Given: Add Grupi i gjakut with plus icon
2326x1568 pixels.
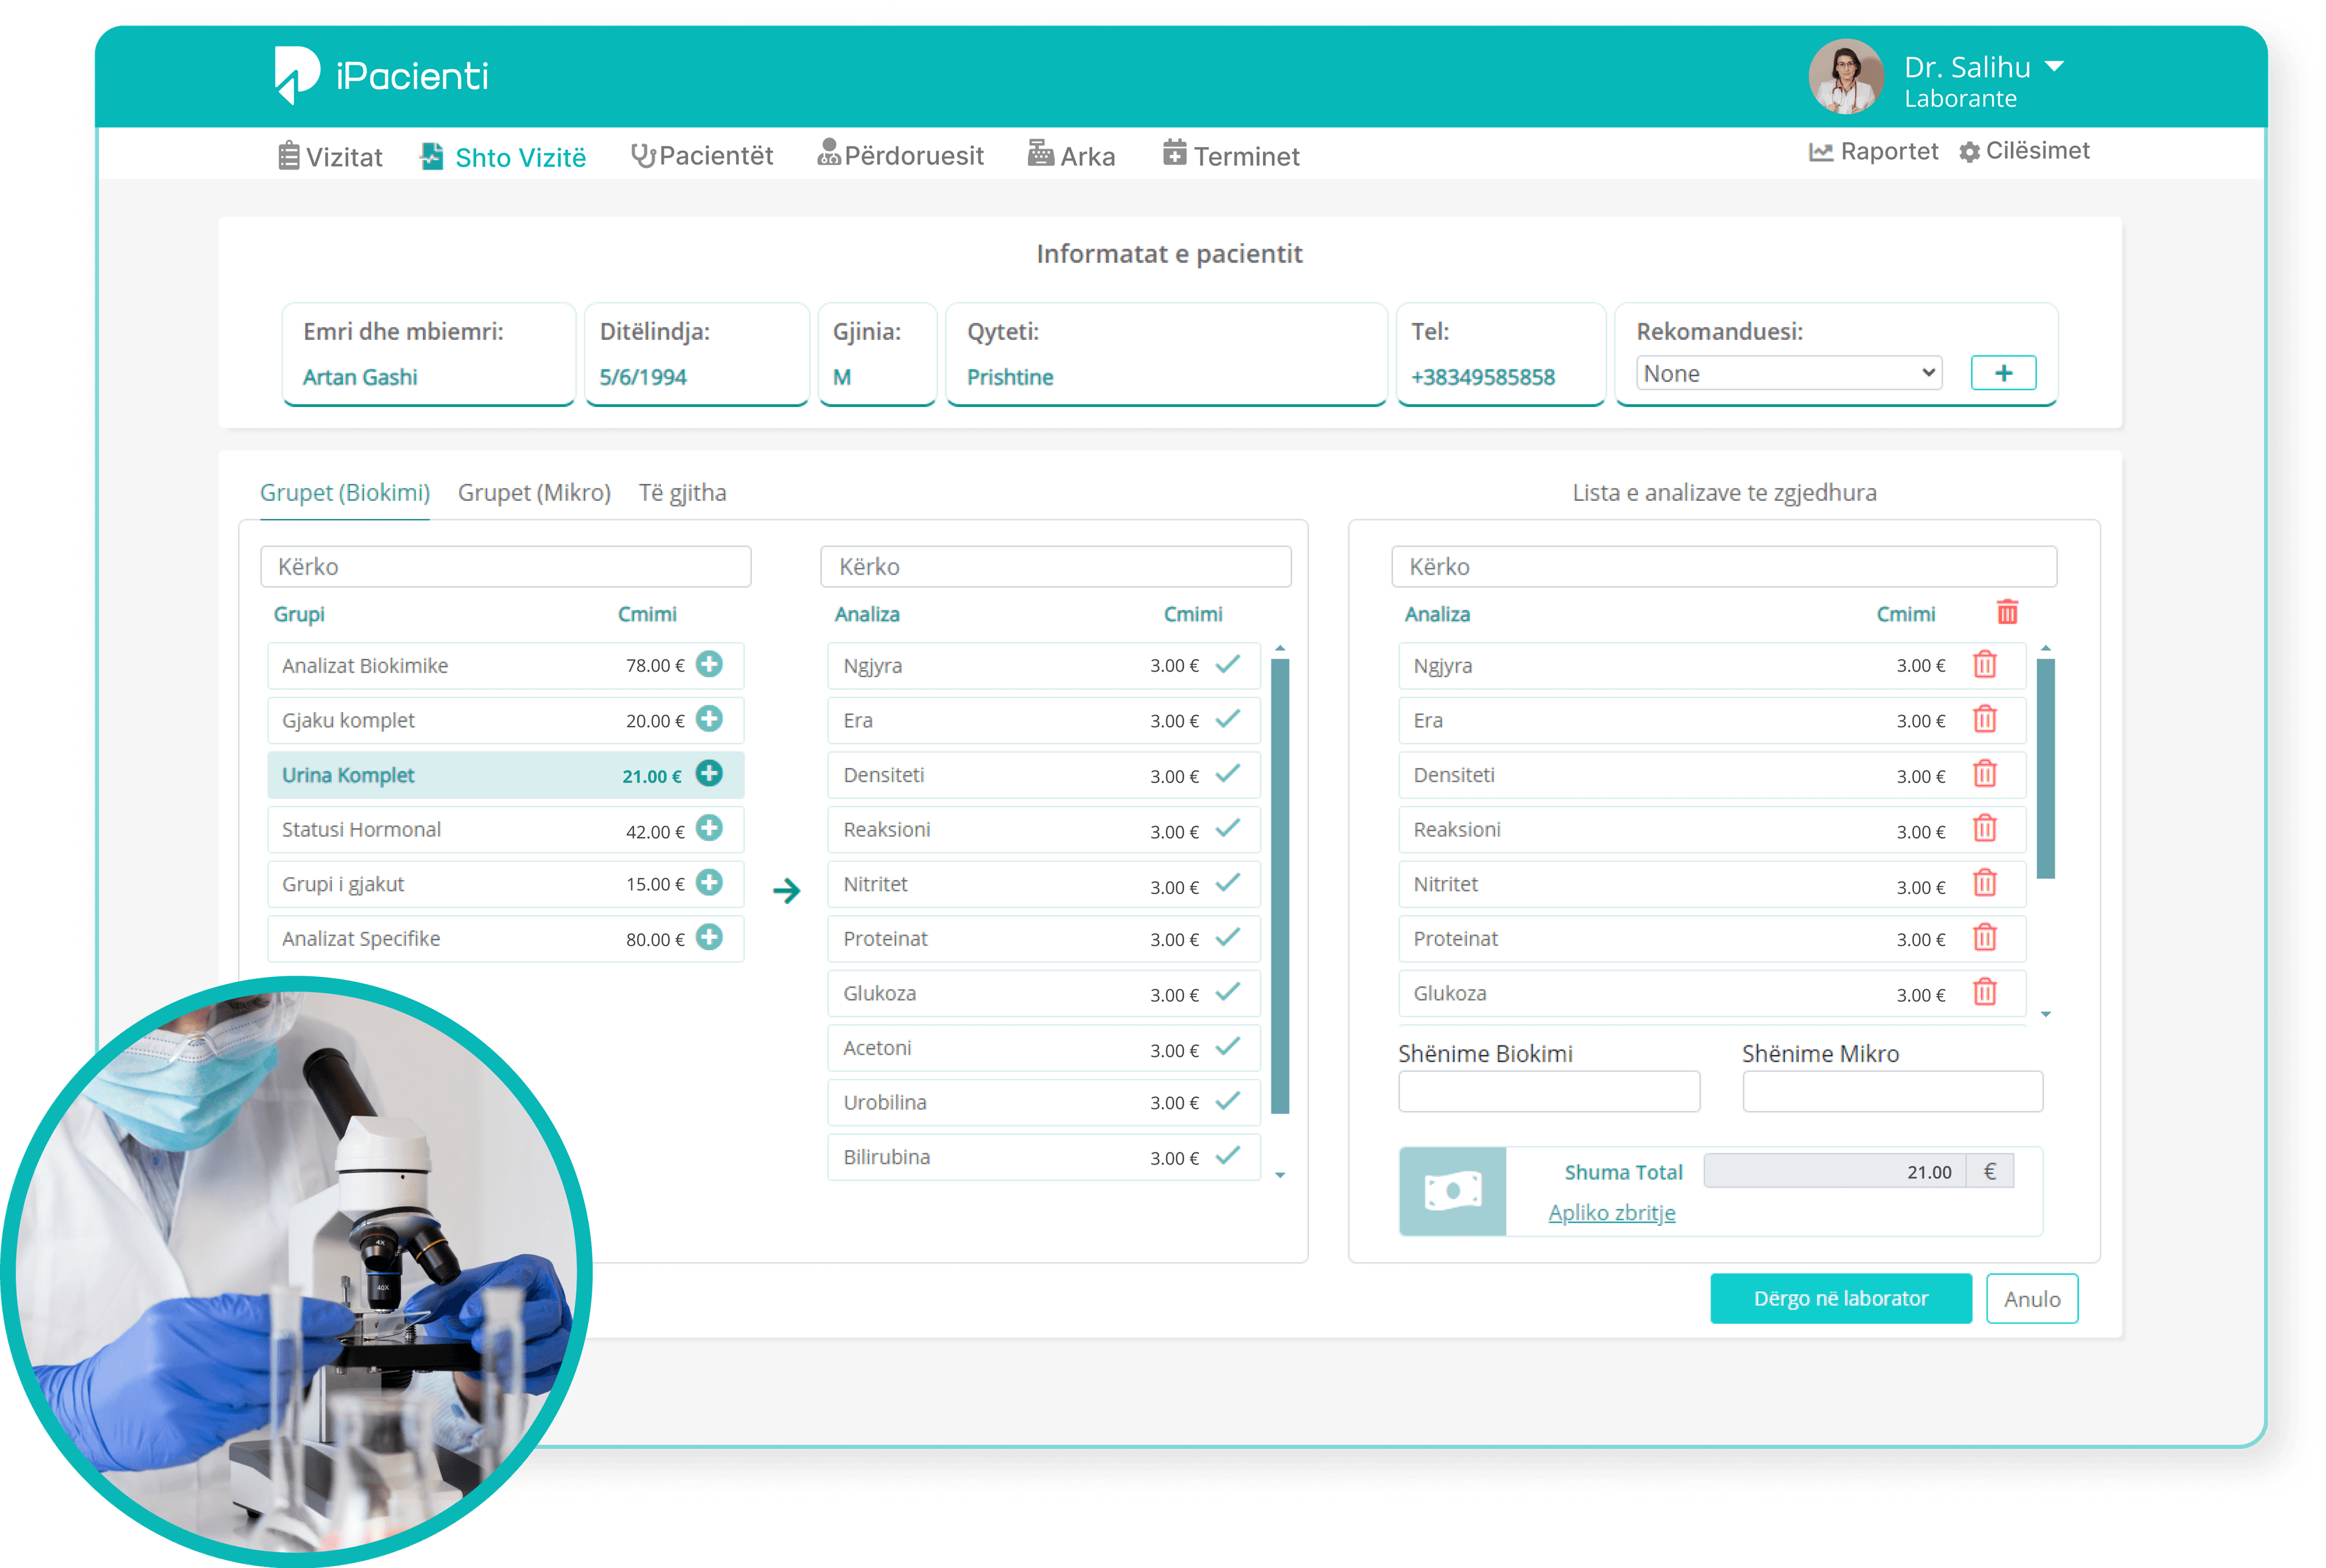Looking at the screenshot, I should (709, 882).
